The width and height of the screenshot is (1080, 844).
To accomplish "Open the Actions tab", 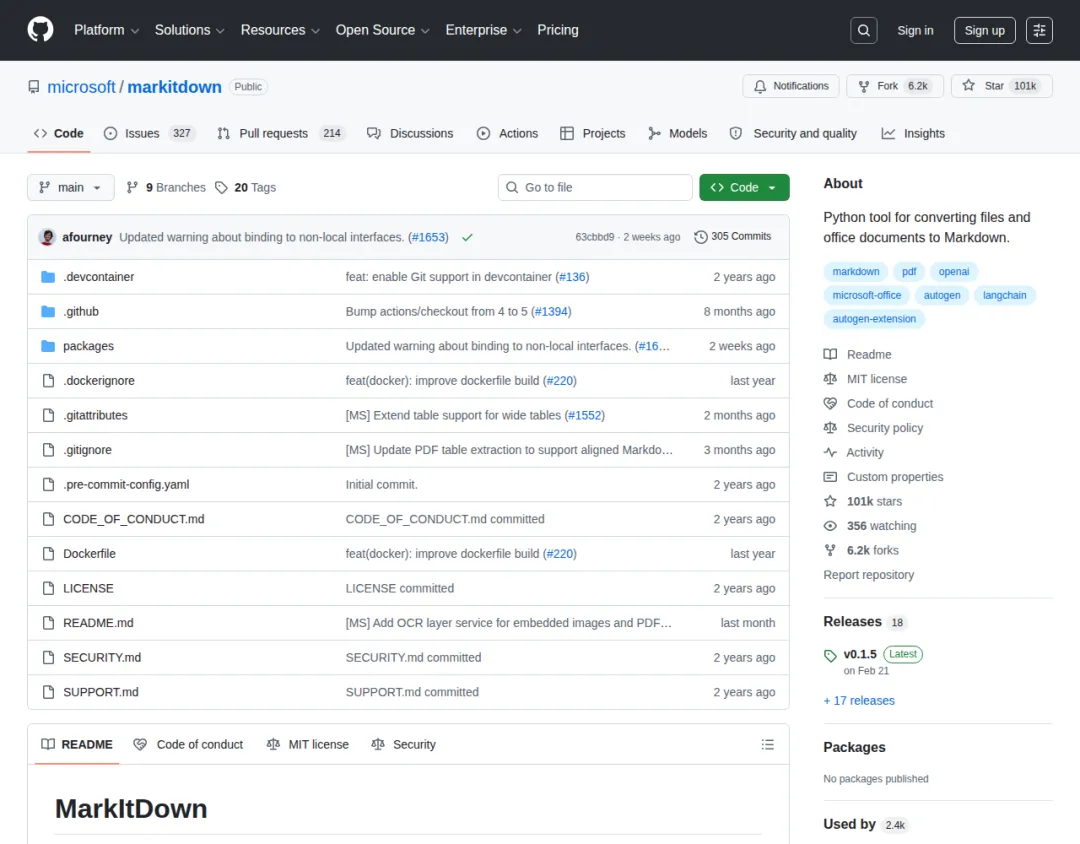I will point(507,134).
